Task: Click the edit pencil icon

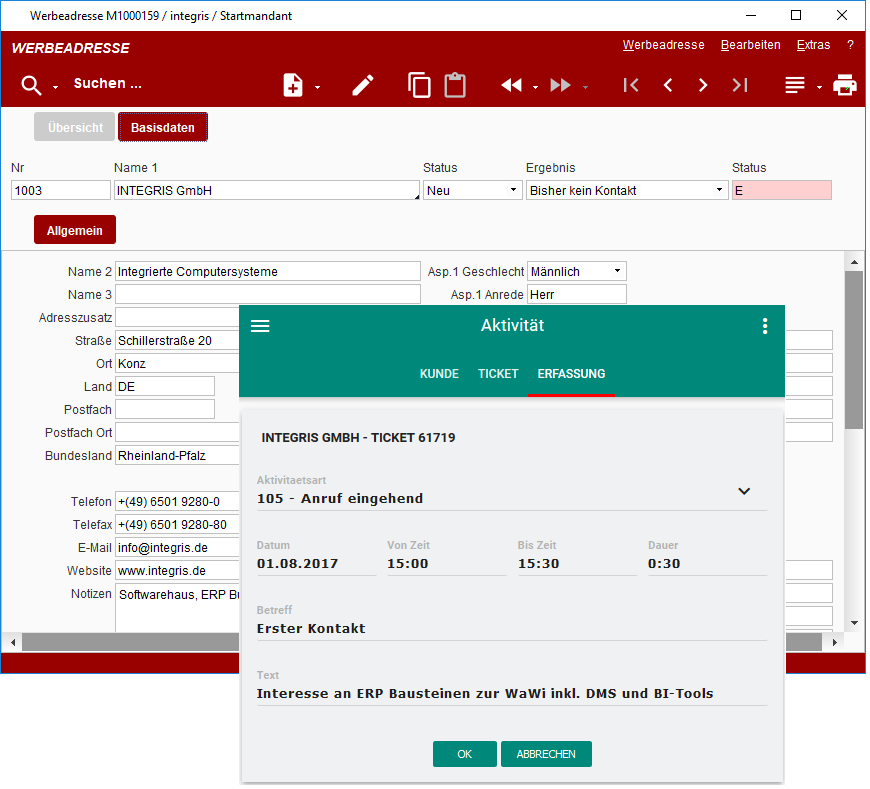Action: coord(363,85)
